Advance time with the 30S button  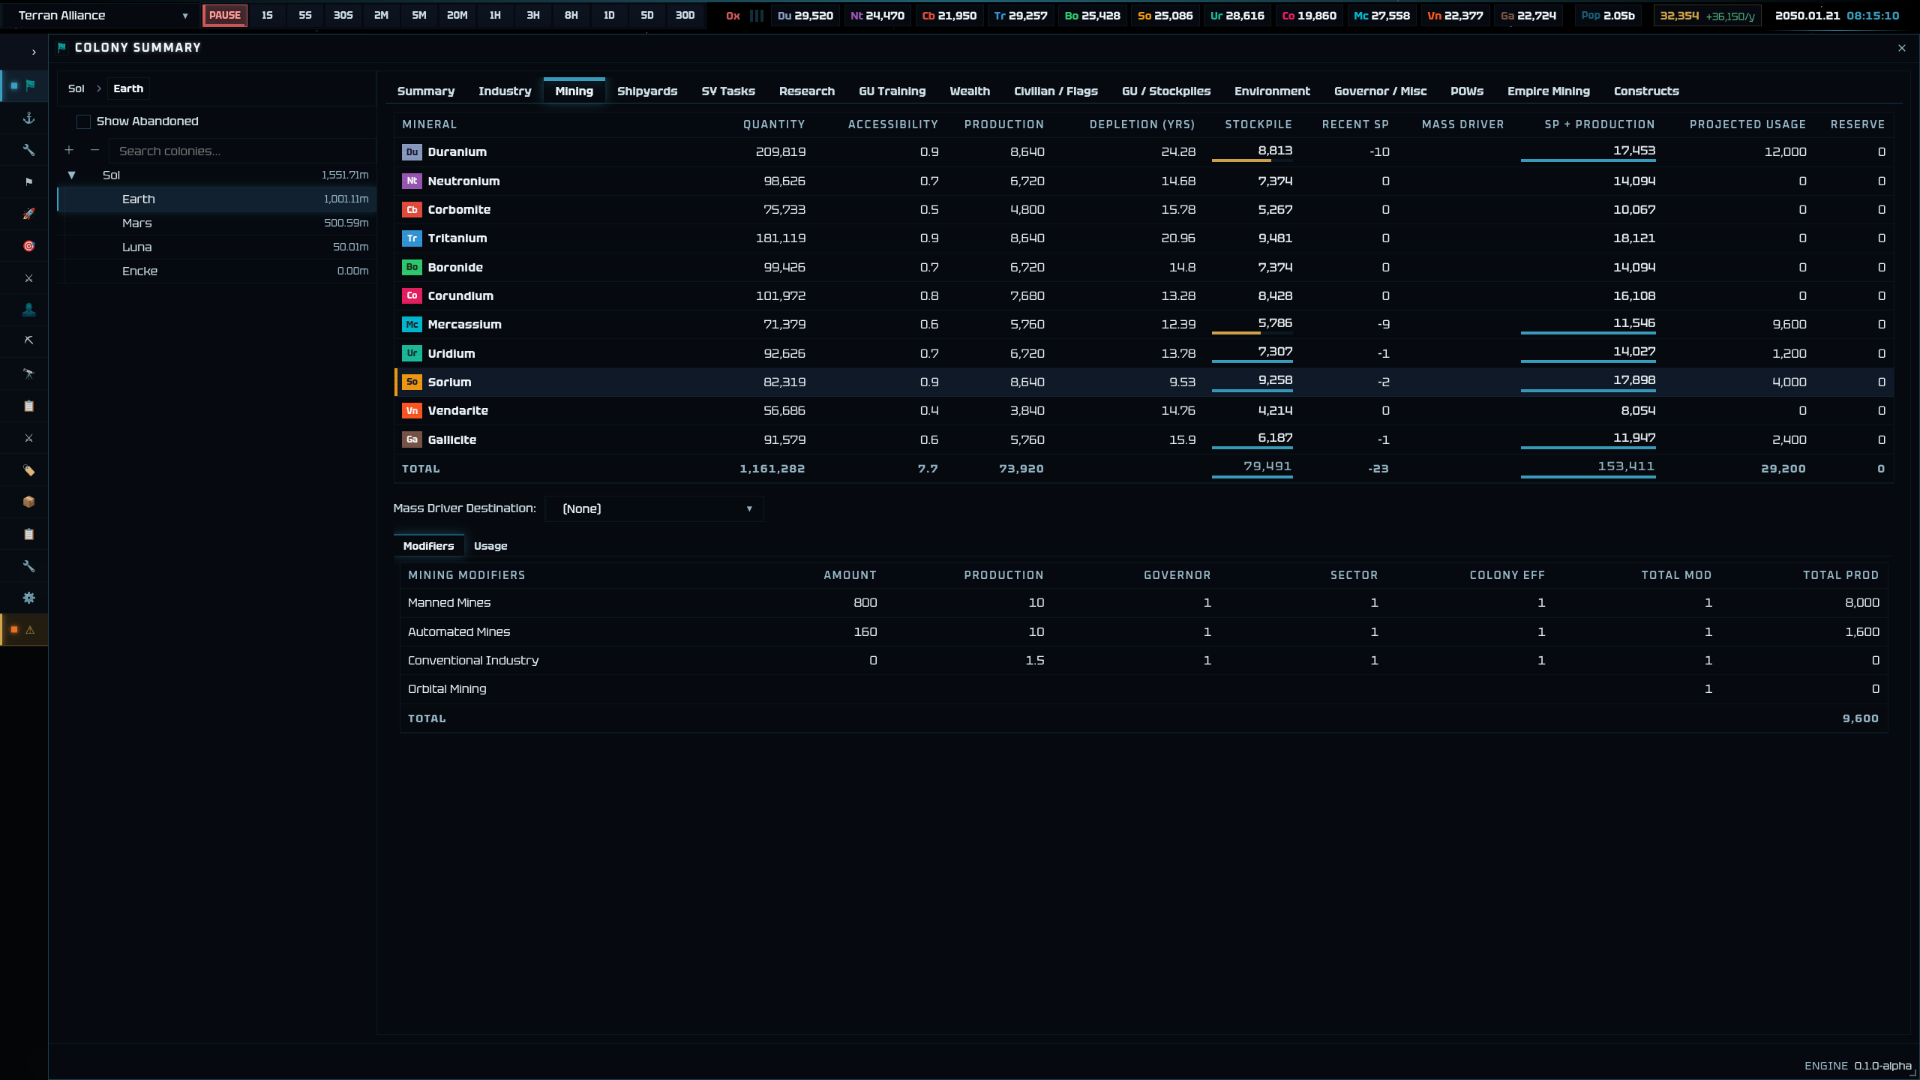coord(343,15)
